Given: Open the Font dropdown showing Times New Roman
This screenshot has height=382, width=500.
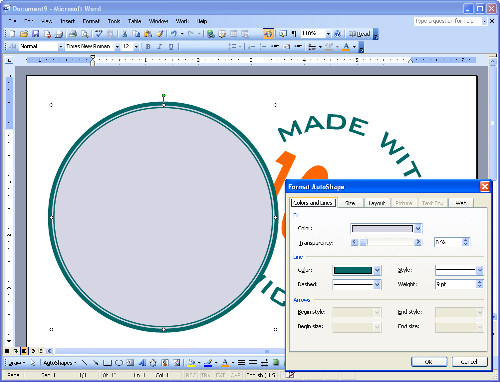Looking at the screenshot, I should pos(117,47).
